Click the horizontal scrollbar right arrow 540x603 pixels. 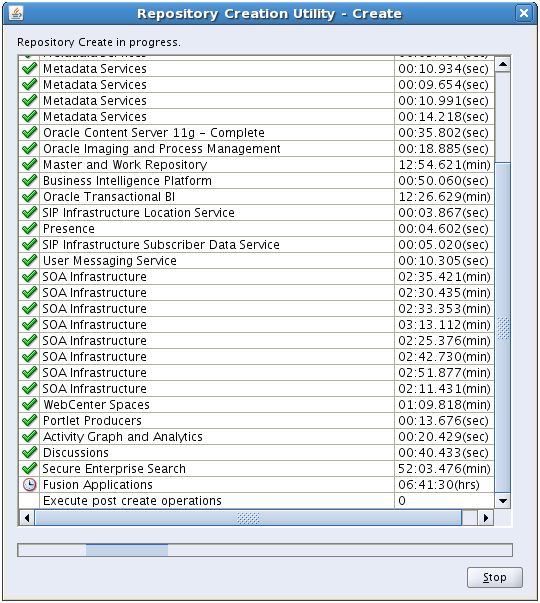point(486,518)
